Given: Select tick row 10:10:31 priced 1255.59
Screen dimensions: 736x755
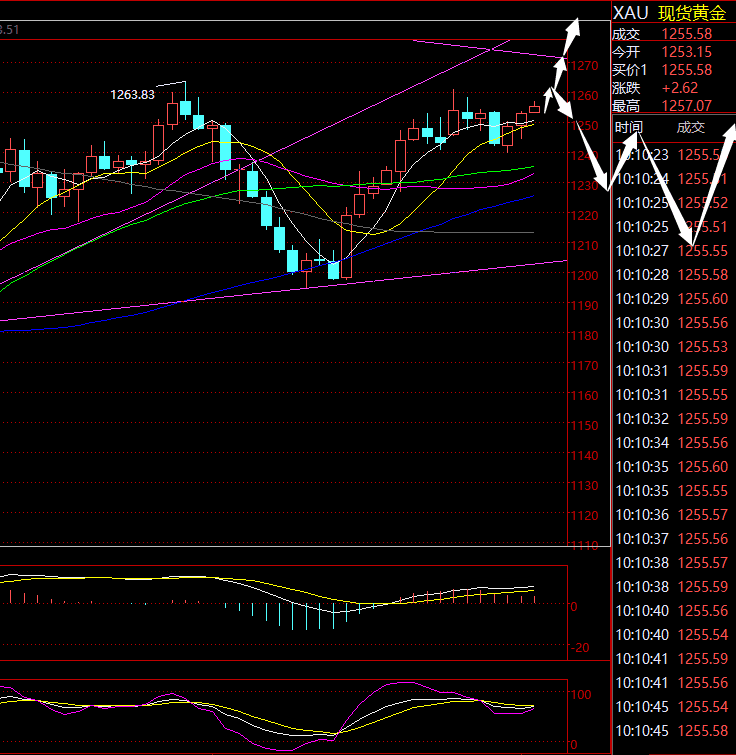Looking at the screenshot, I should 673,371.
